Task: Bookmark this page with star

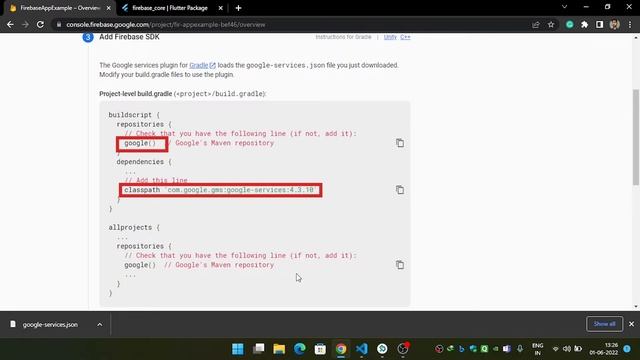Action: (x=551, y=24)
